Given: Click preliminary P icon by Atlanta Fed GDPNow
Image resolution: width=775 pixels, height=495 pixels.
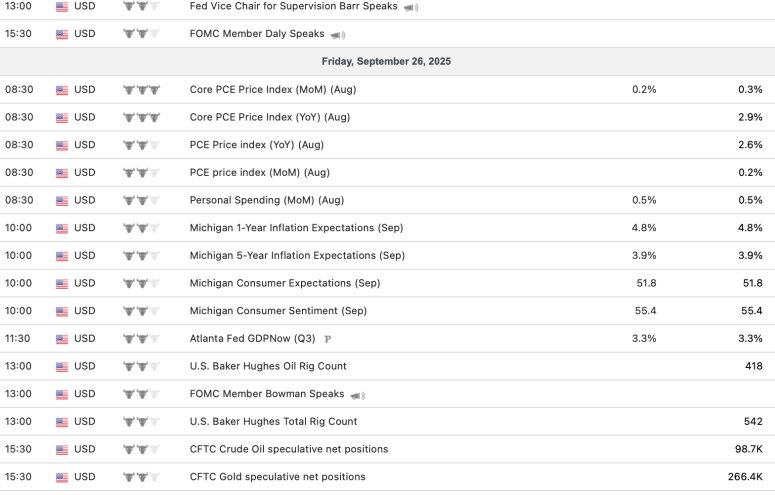Looking at the screenshot, I should [x=327, y=339].
